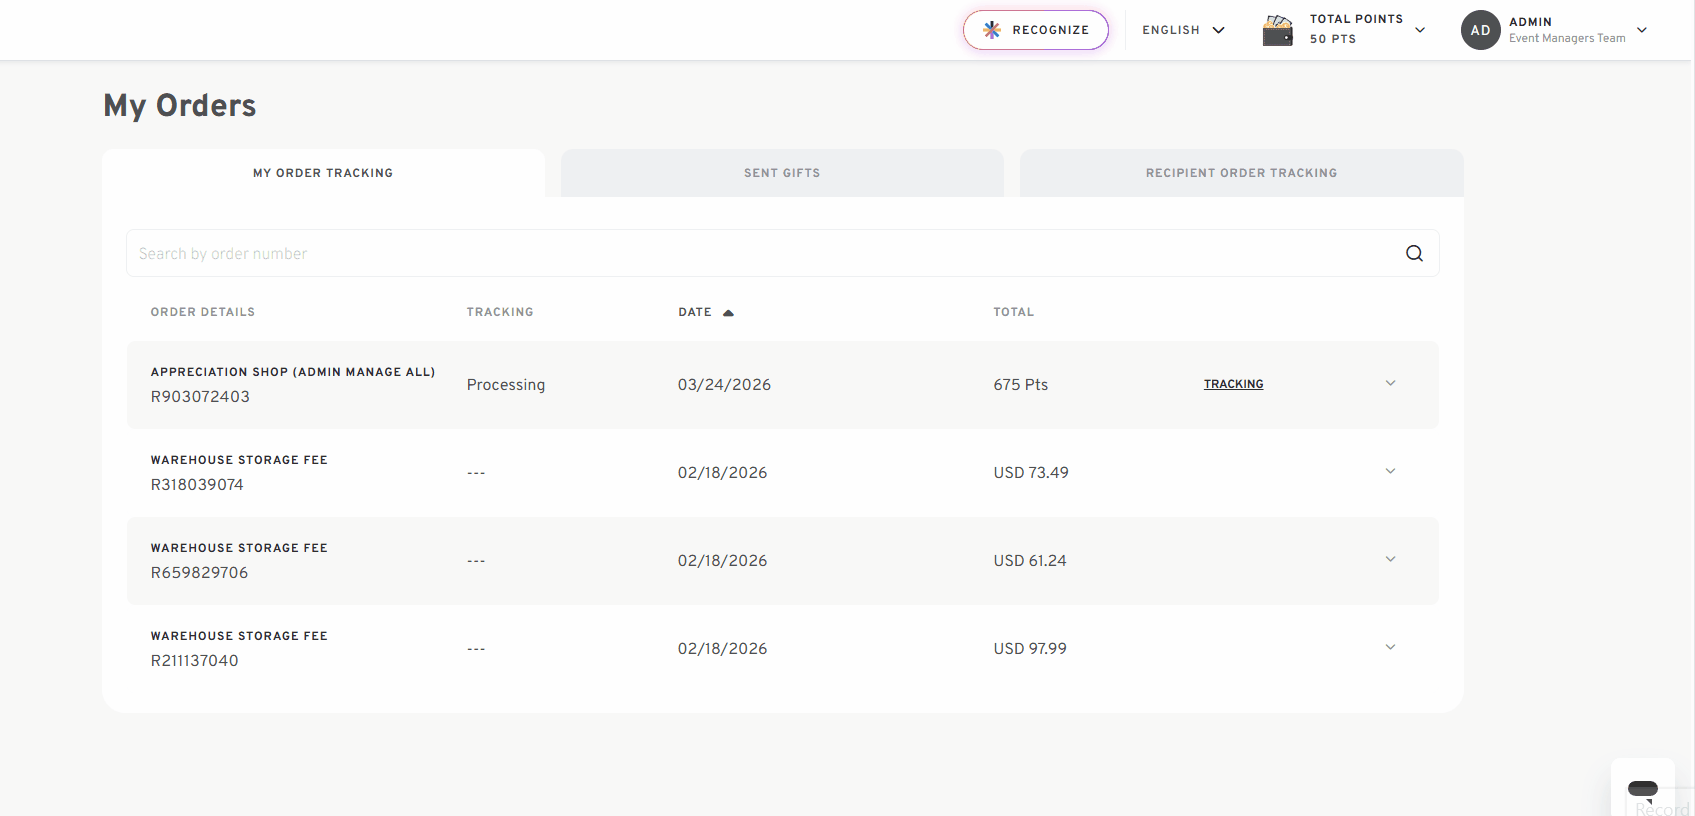Viewport: 1695px width, 816px height.
Task: Open the Admin account menu chevron
Action: pyautogui.click(x=1641, y=30)
